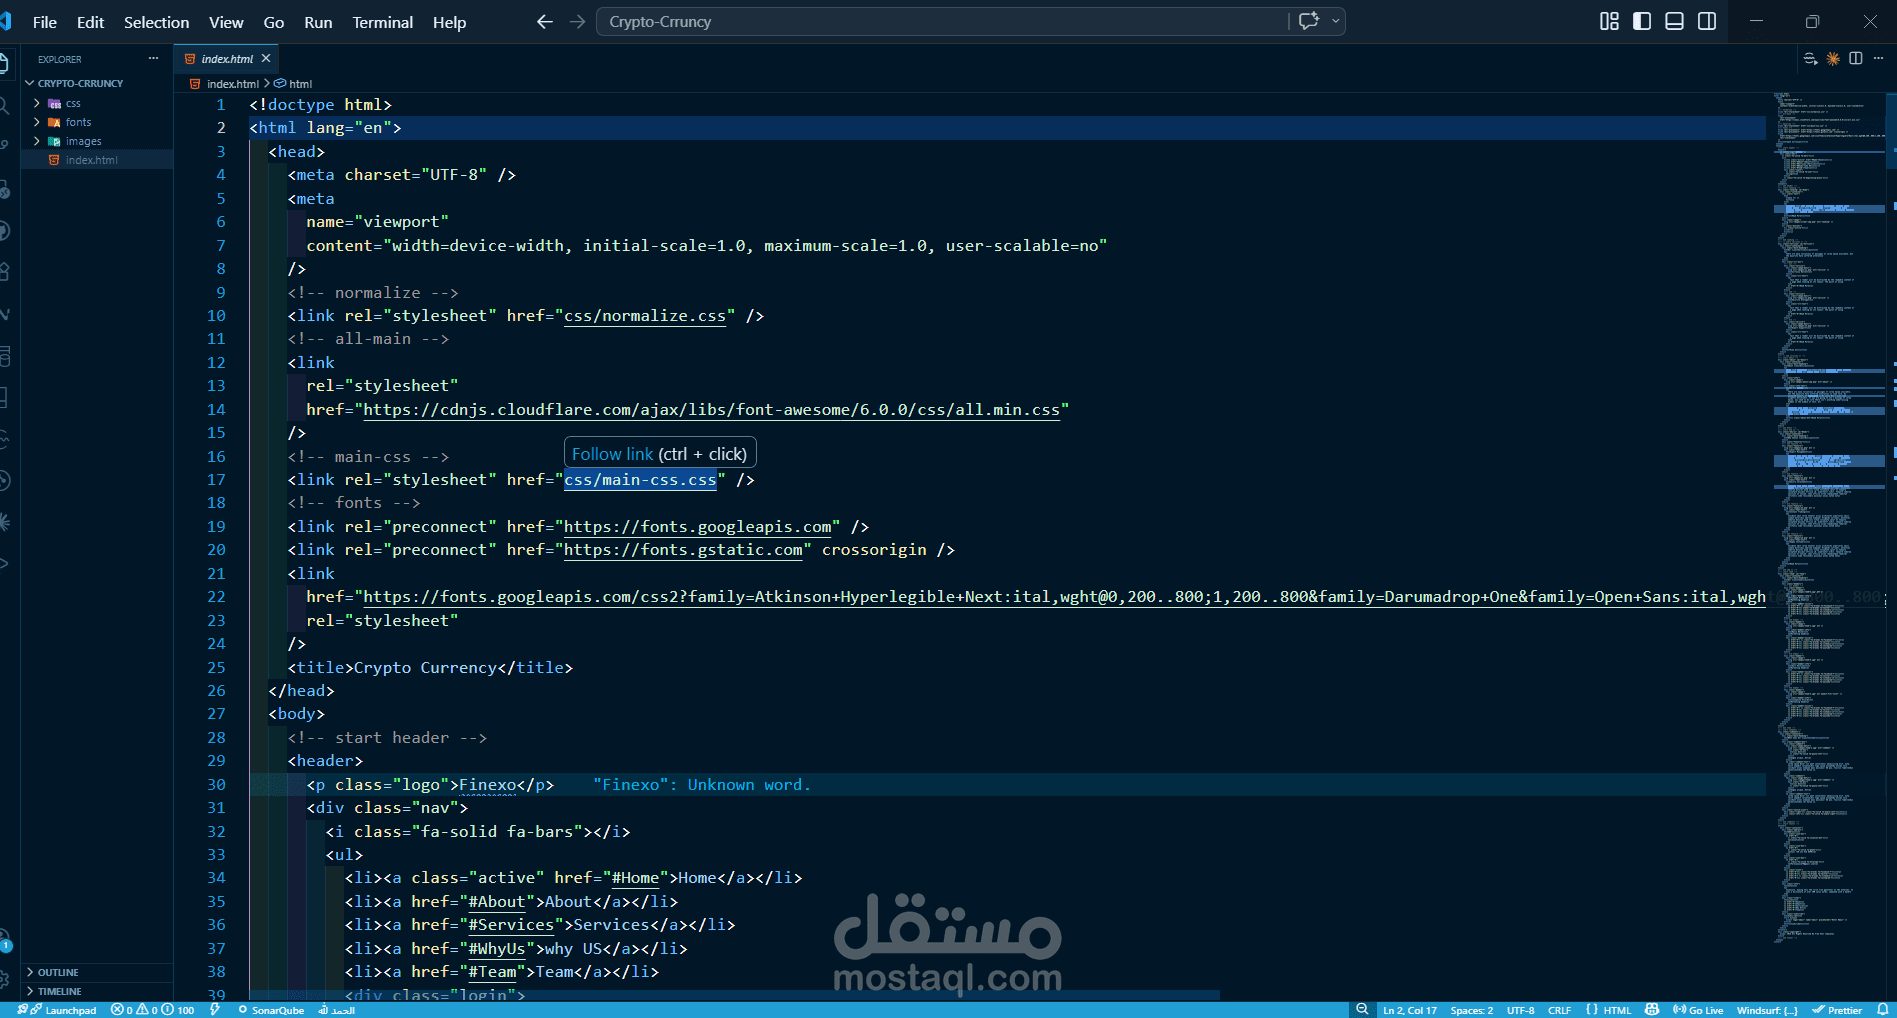Collapse the CRYPTO-CRUNCY folder section
Image resolution: width=1897 pixels, height=1018 pixels.
pos(80,83)
